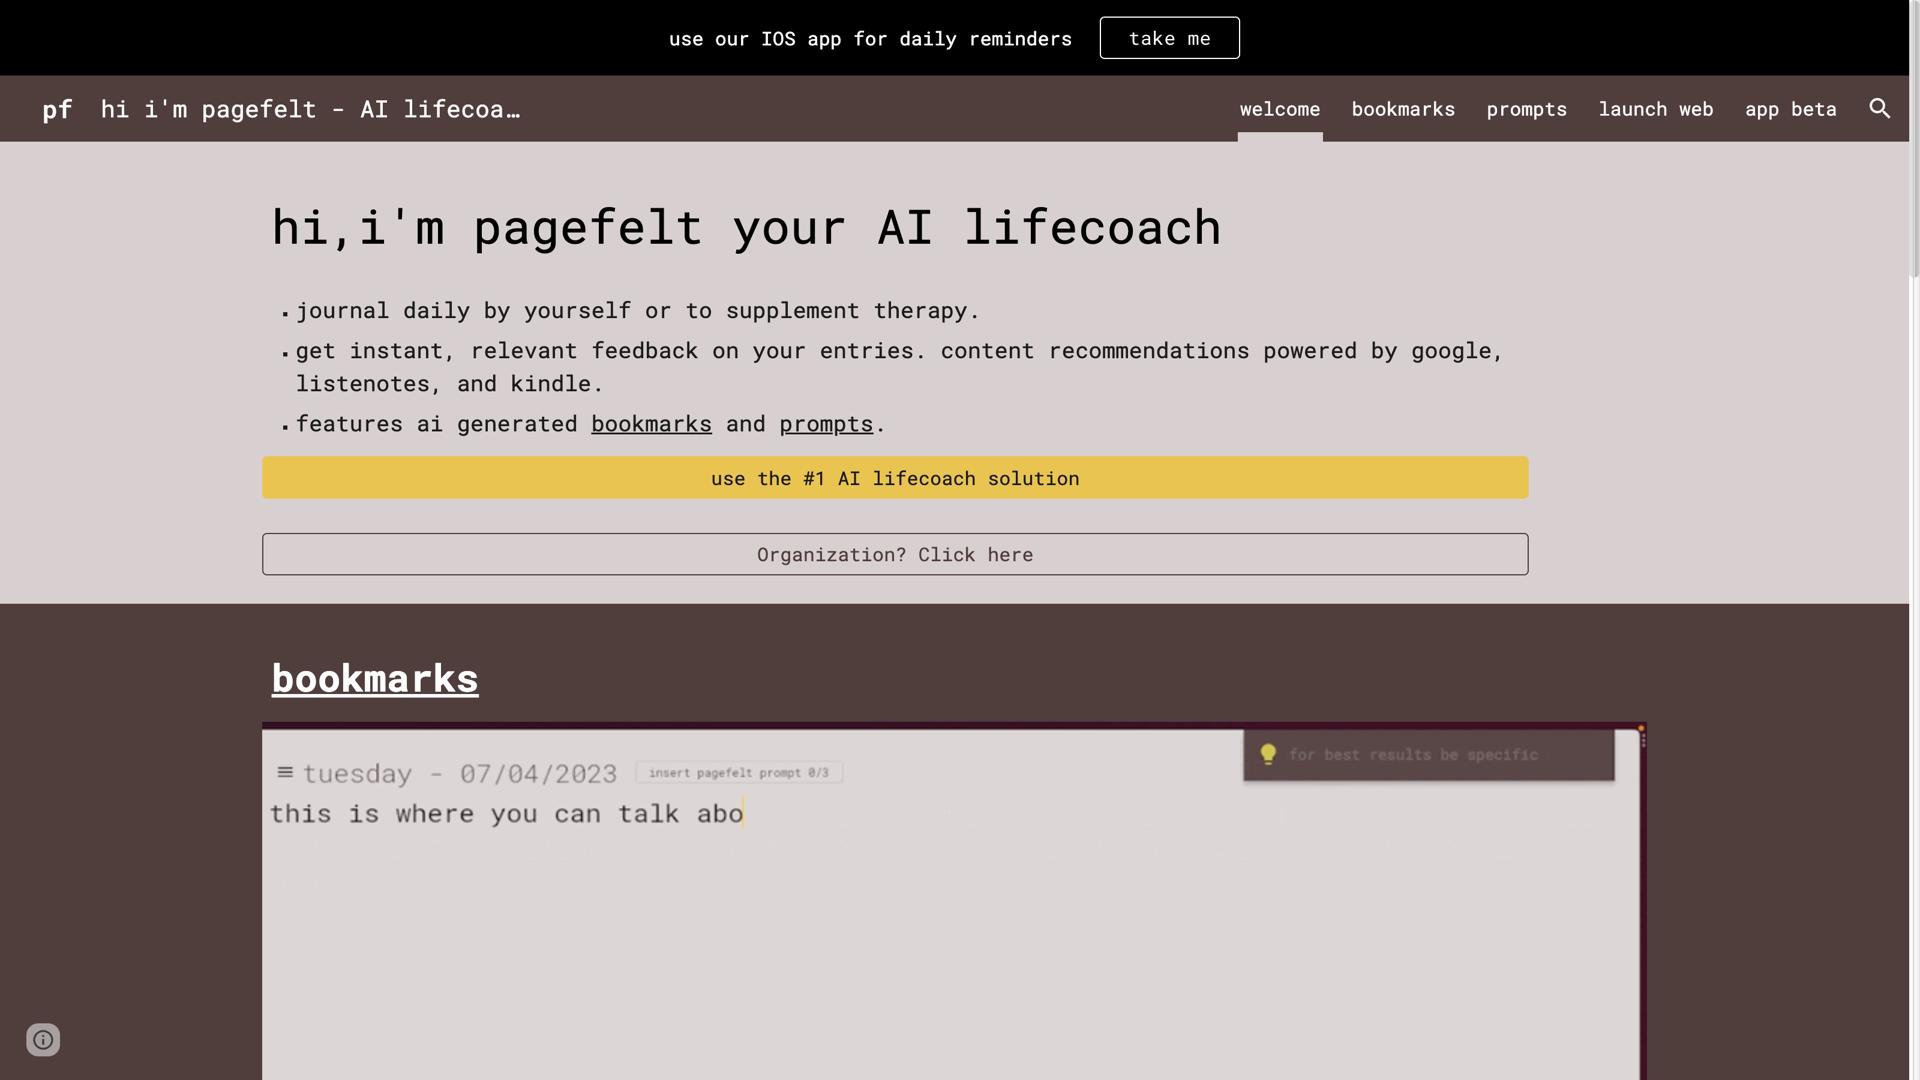The image size is (1920, 1080).
Task: Click the site title hi i'm pagefelt
Action: pos(310,109)
